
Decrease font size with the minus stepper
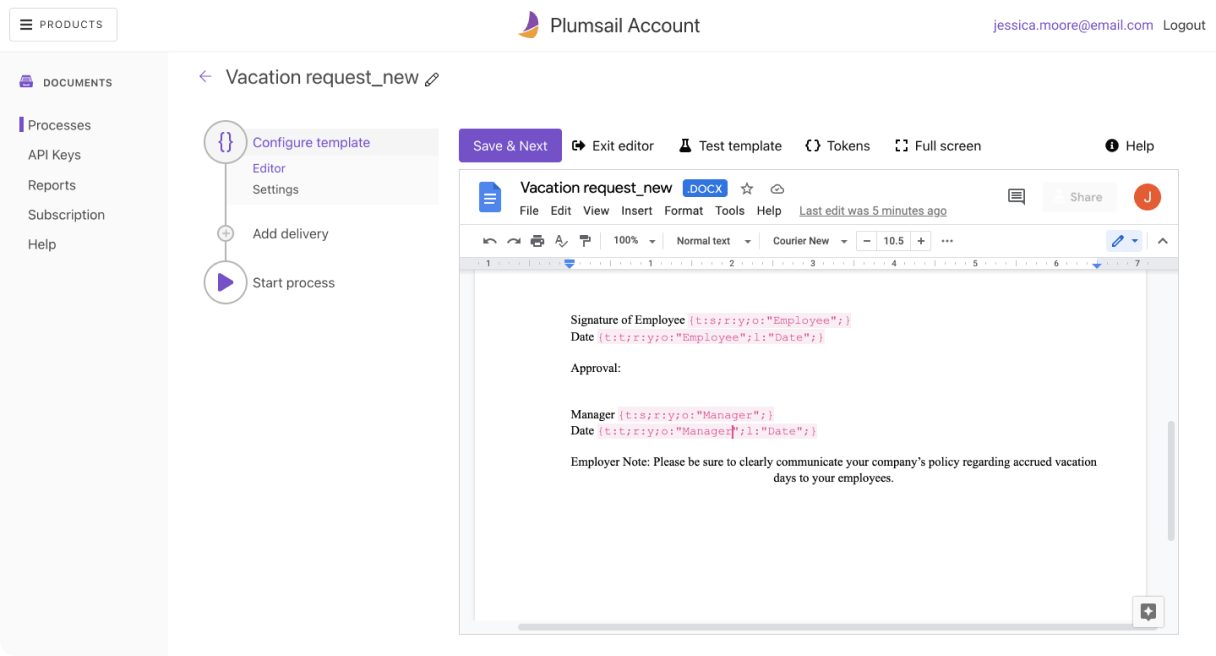coord(866,240)
